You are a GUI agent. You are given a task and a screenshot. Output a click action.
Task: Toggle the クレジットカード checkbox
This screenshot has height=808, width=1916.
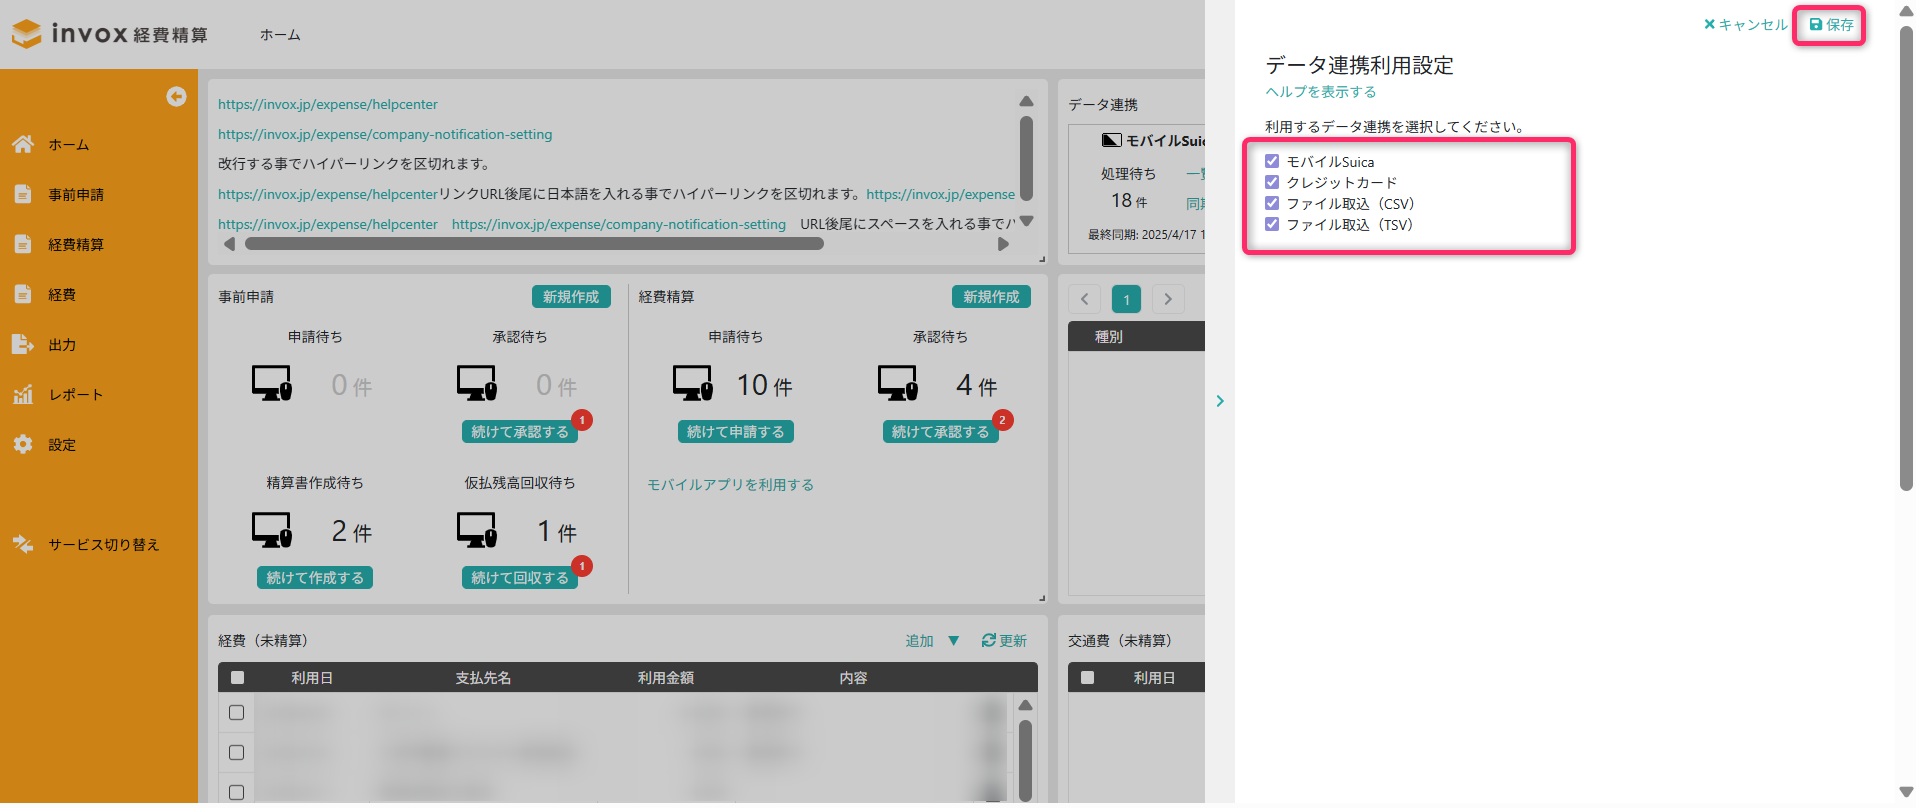point(1272,182)
